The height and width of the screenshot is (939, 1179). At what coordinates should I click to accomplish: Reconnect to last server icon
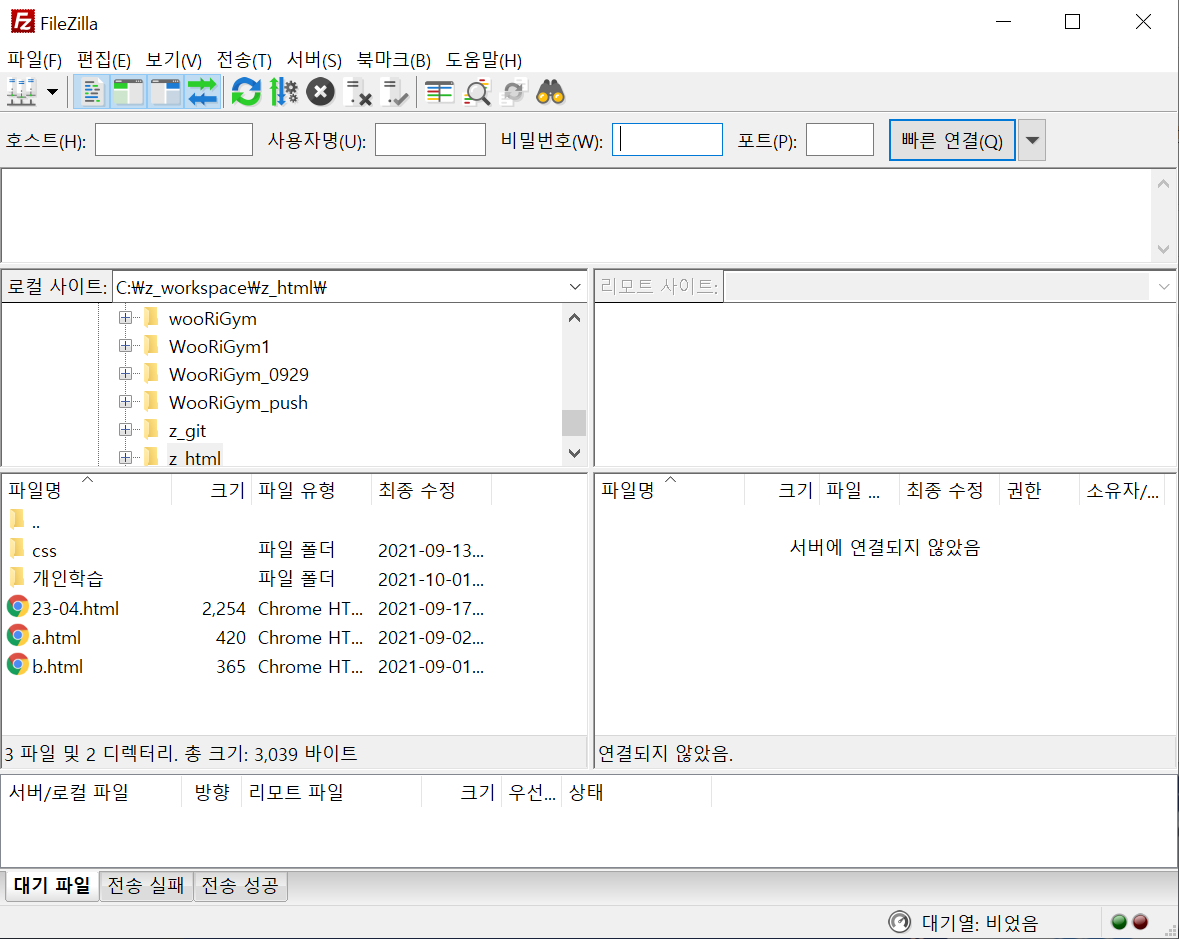point(395,92)
